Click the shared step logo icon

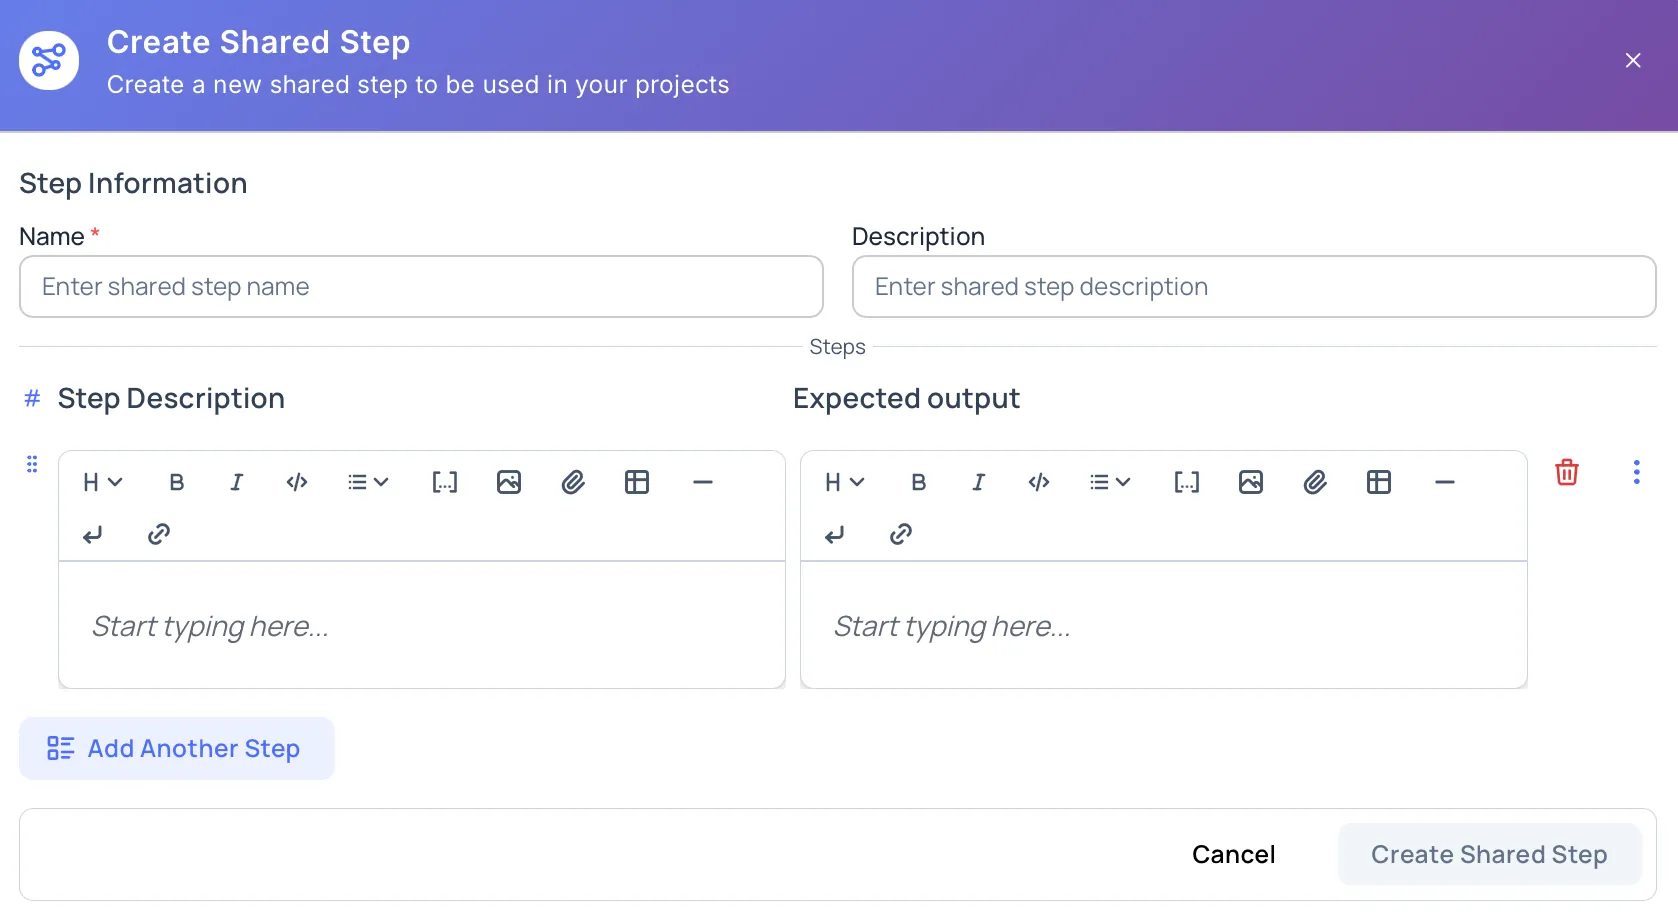pyautogui.click(x=49, y=60)
